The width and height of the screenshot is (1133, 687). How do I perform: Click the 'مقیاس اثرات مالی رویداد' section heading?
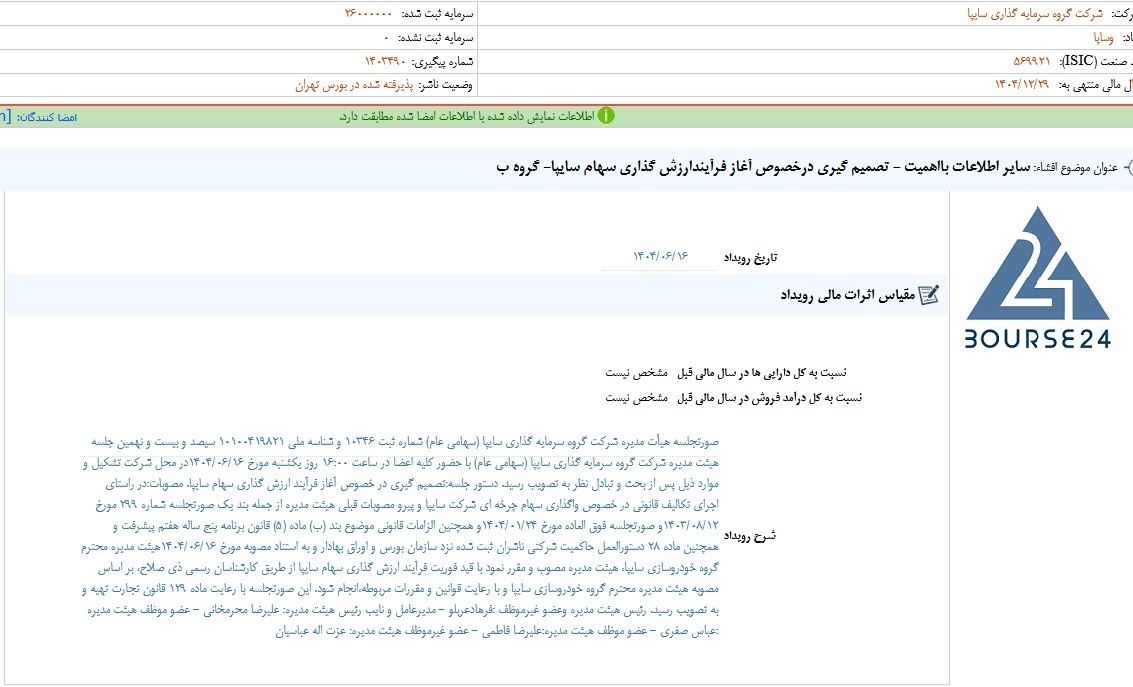coord(848,295)
